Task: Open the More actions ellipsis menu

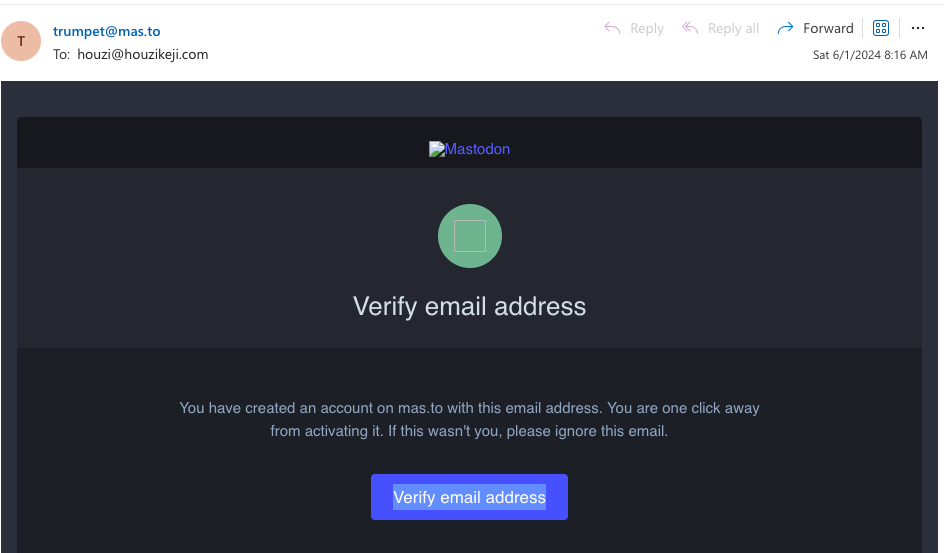Action: 918,28
